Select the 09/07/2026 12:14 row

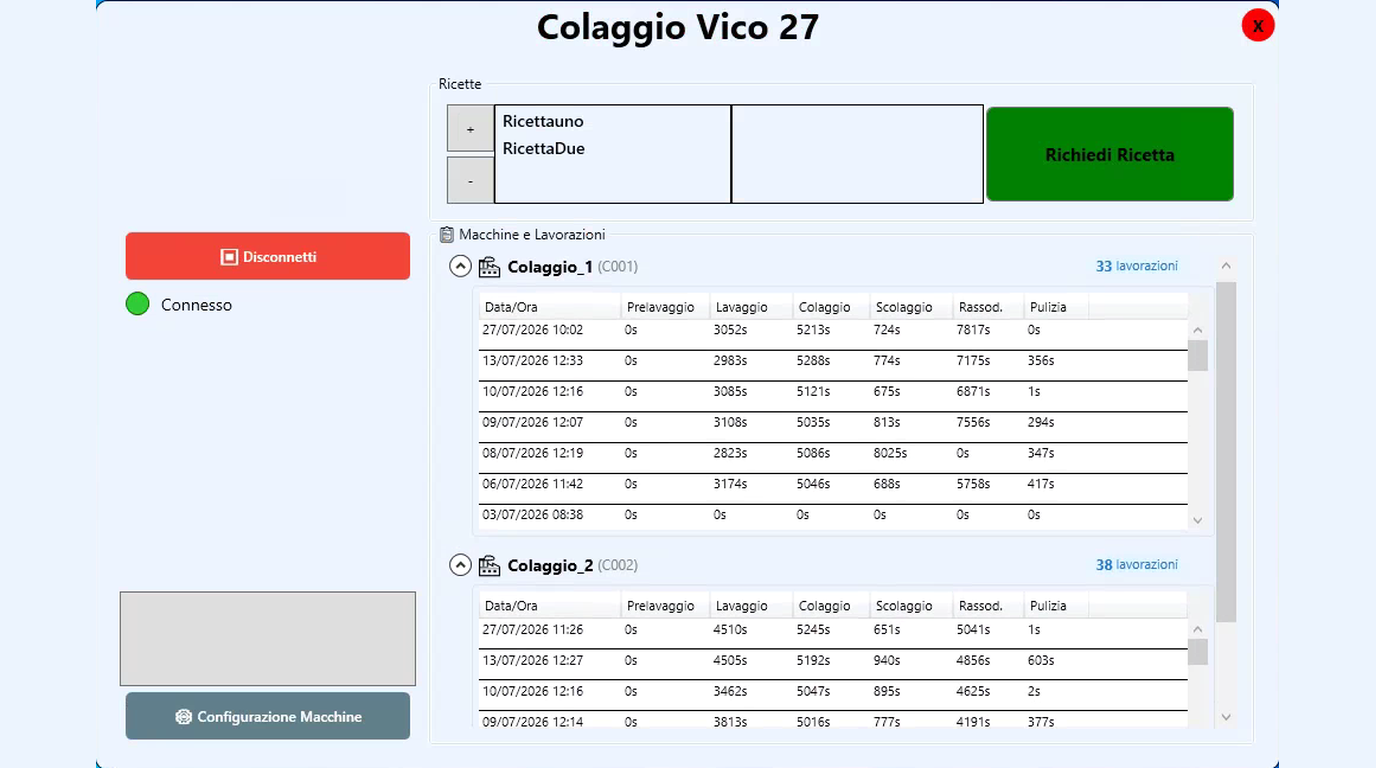(833, 721)
